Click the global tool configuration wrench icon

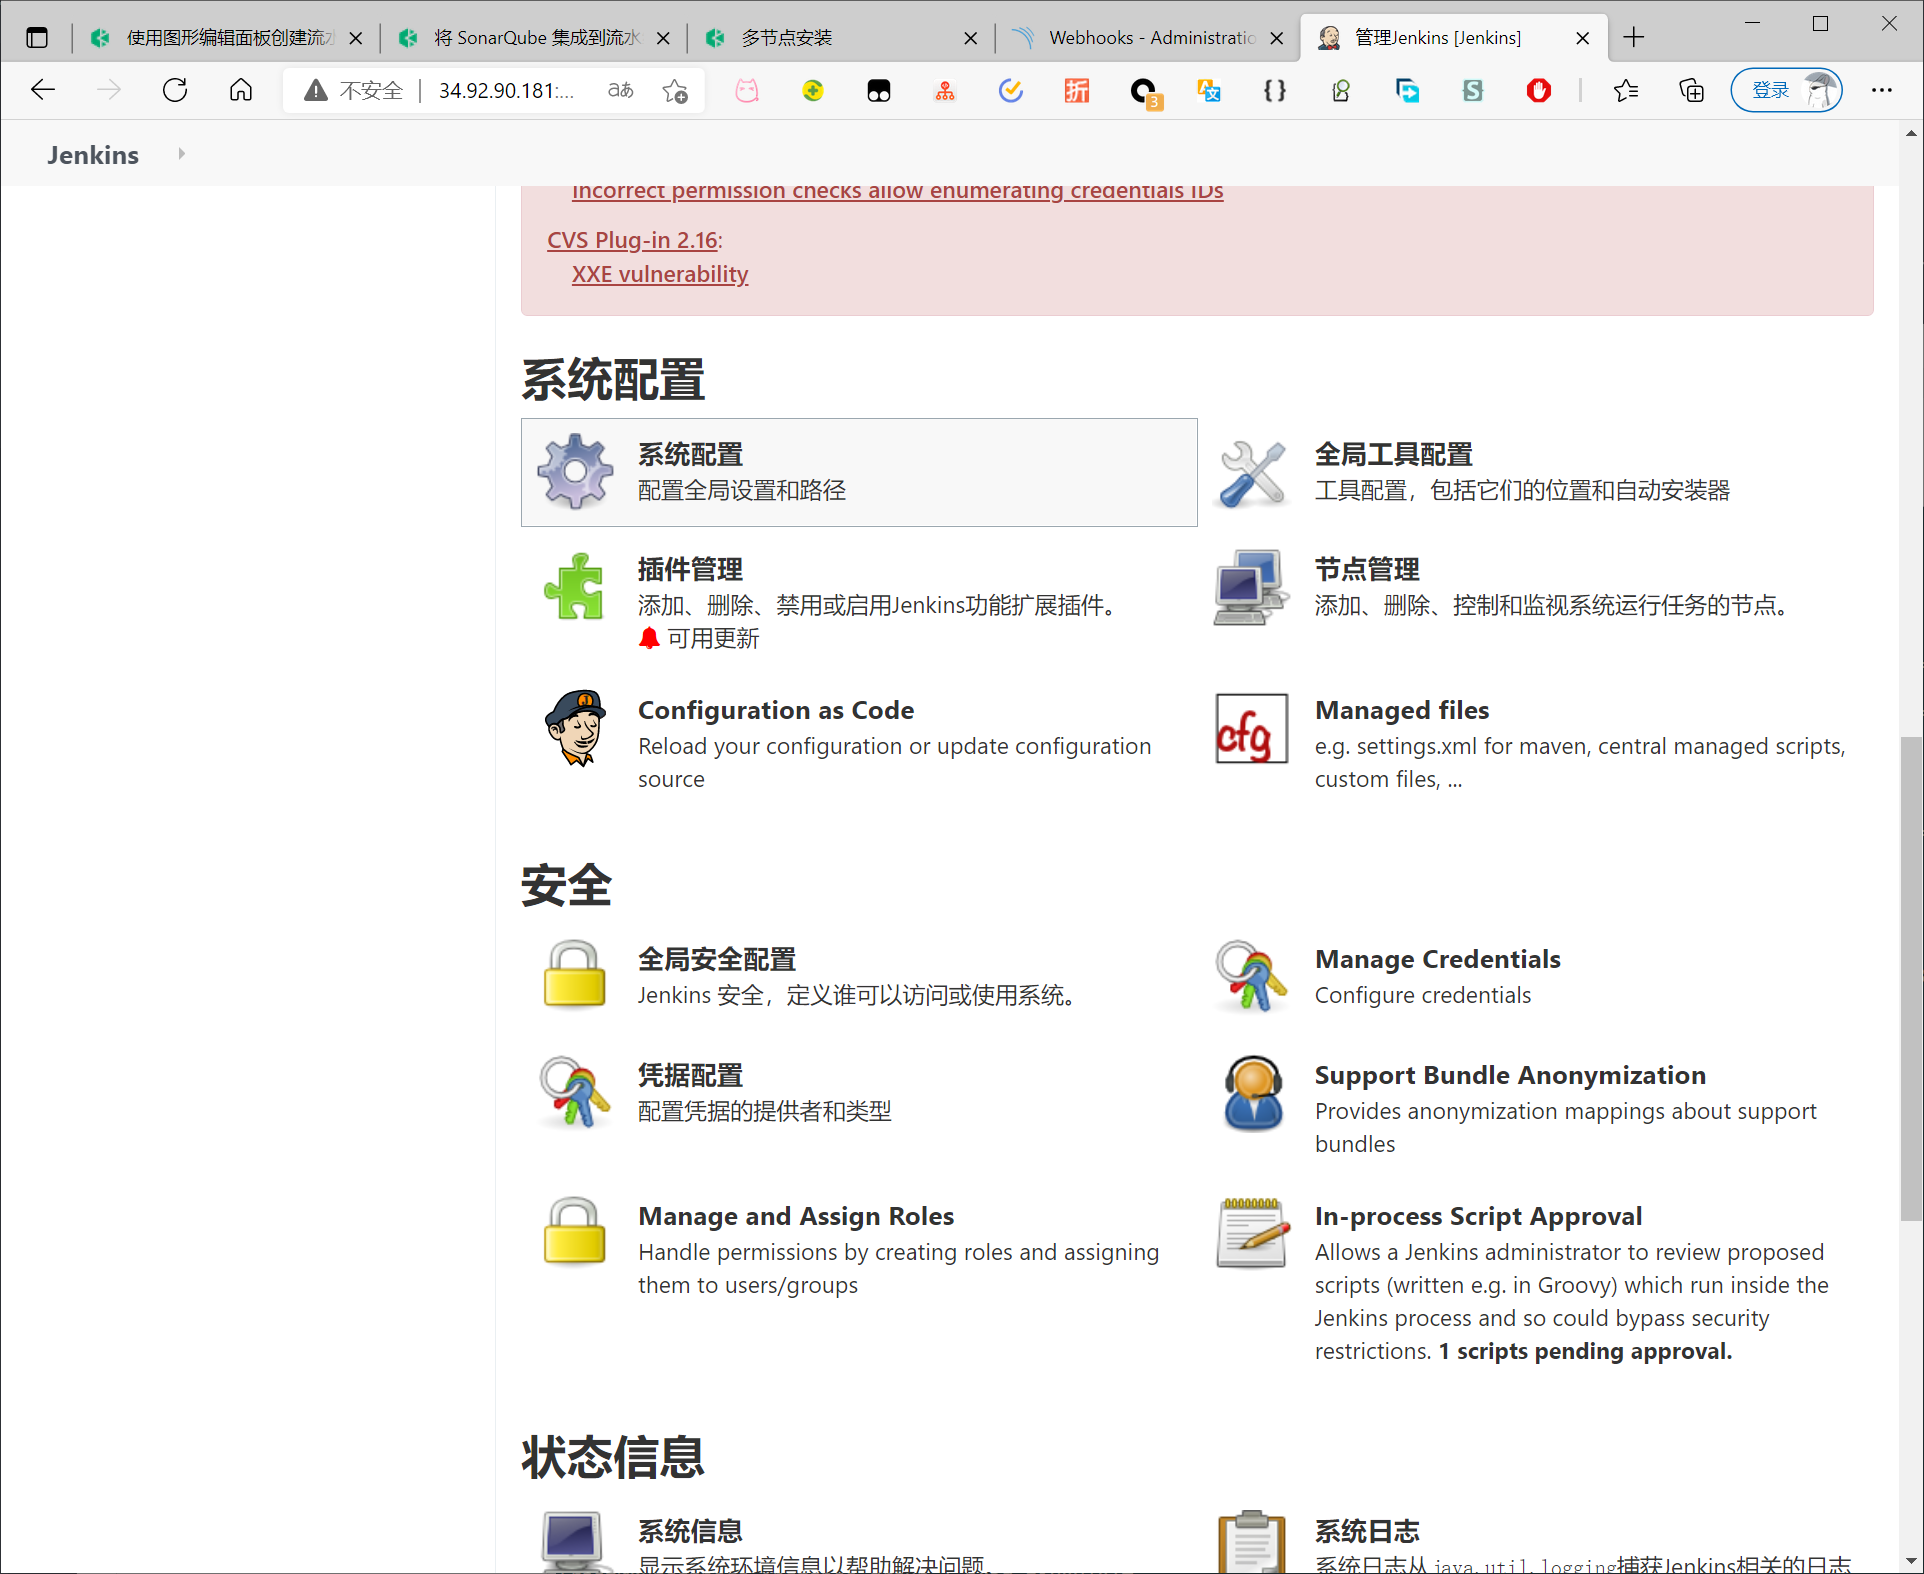coord(1251,473)
